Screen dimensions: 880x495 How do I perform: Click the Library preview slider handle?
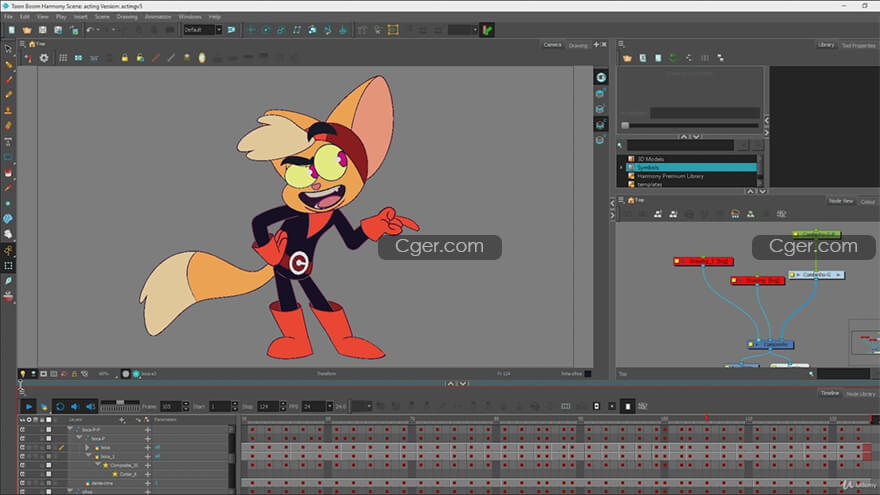(x=625, y=125)
